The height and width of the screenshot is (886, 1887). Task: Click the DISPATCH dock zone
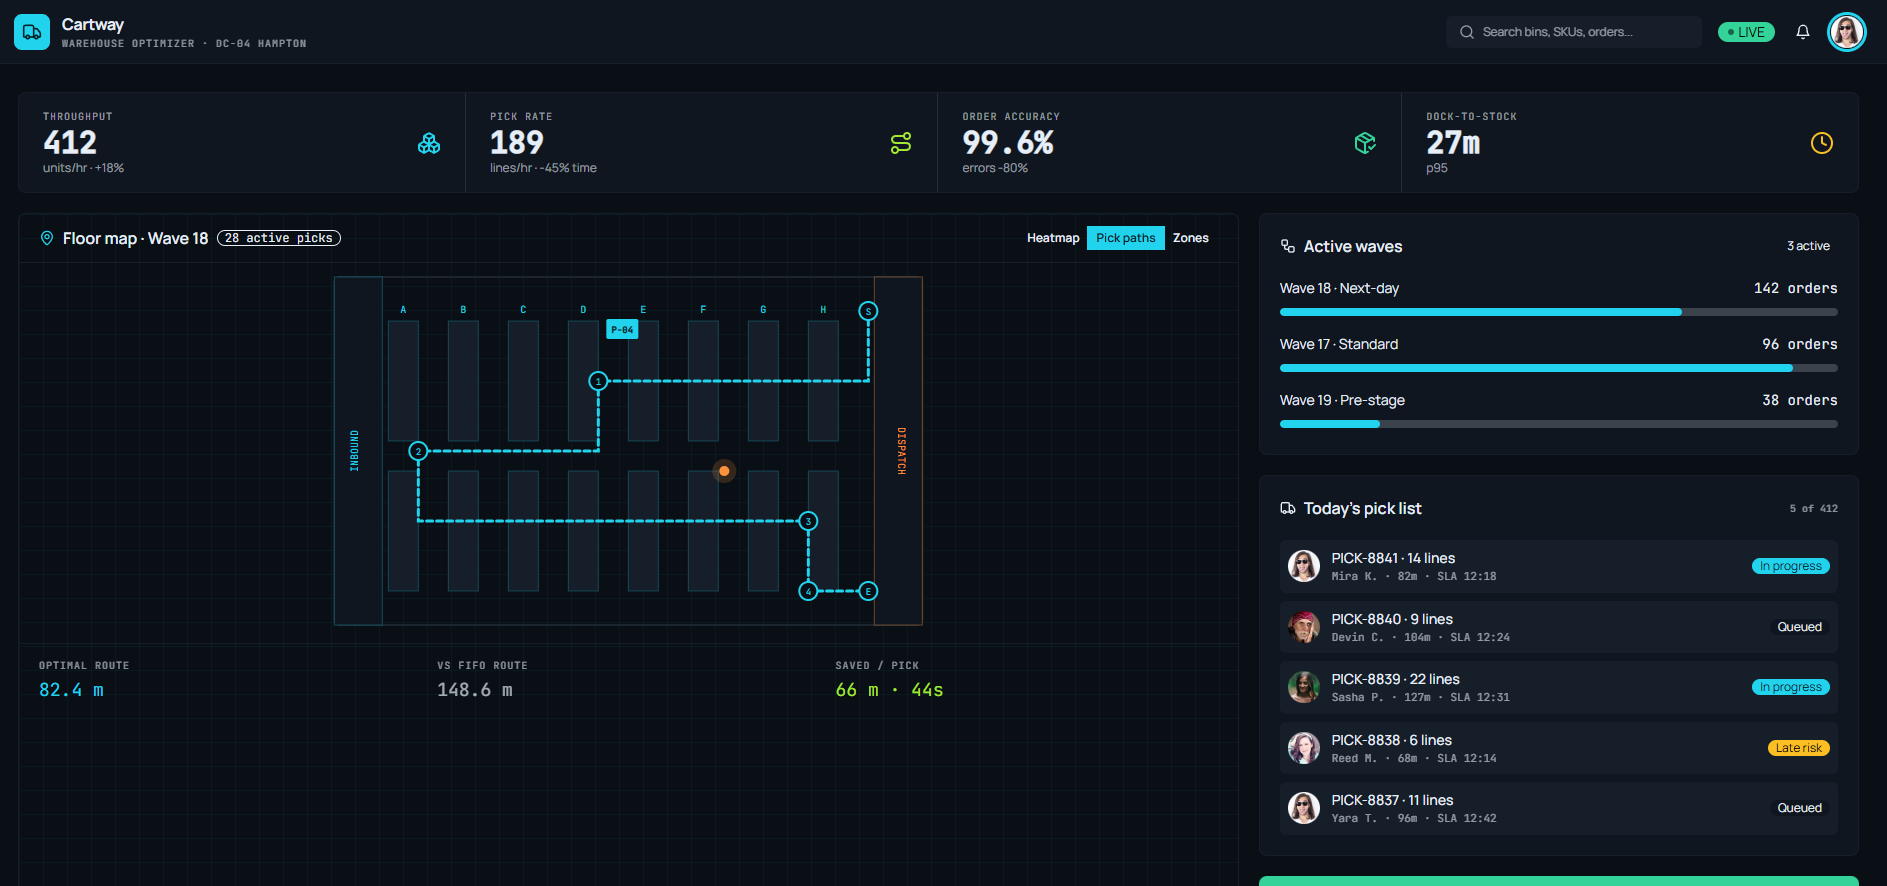(898, 451)
